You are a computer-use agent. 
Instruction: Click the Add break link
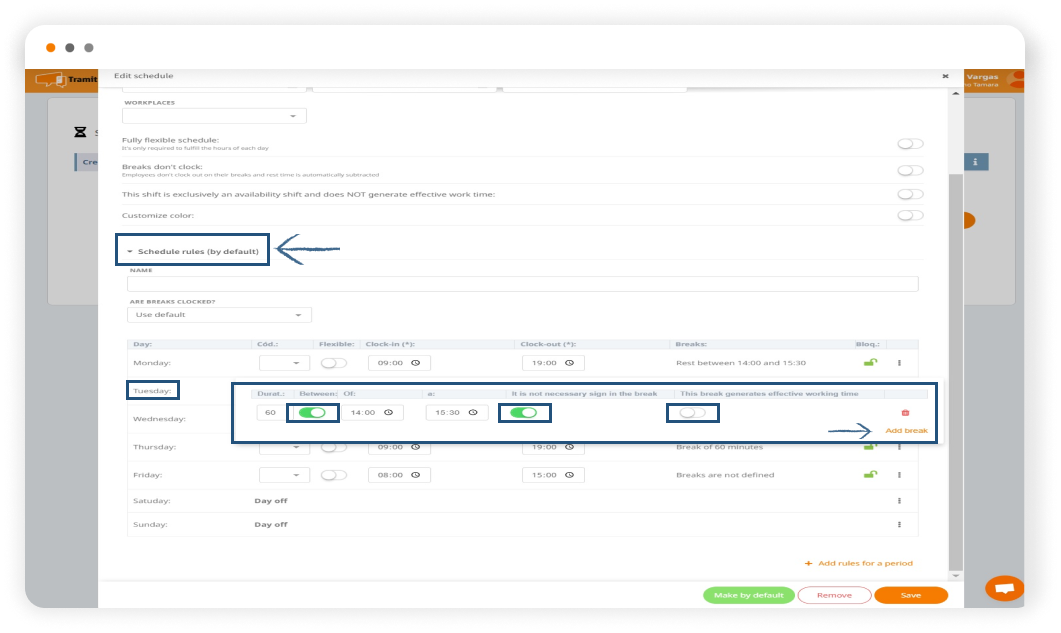point(906,431)
